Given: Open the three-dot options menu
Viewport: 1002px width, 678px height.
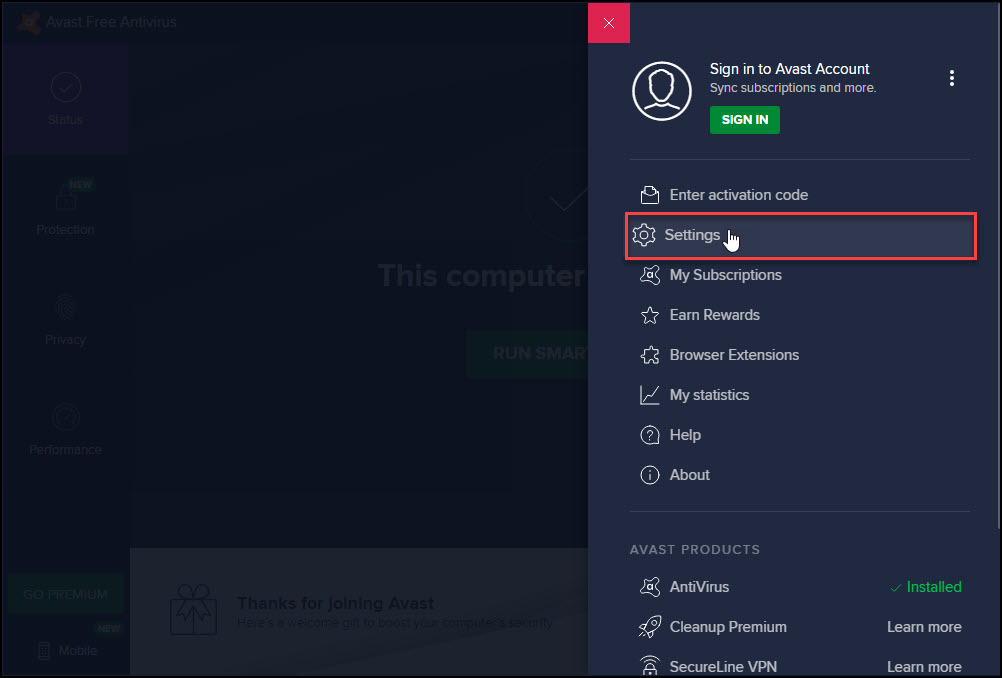Looking at the screenshot, I should (x=951, y=77).
